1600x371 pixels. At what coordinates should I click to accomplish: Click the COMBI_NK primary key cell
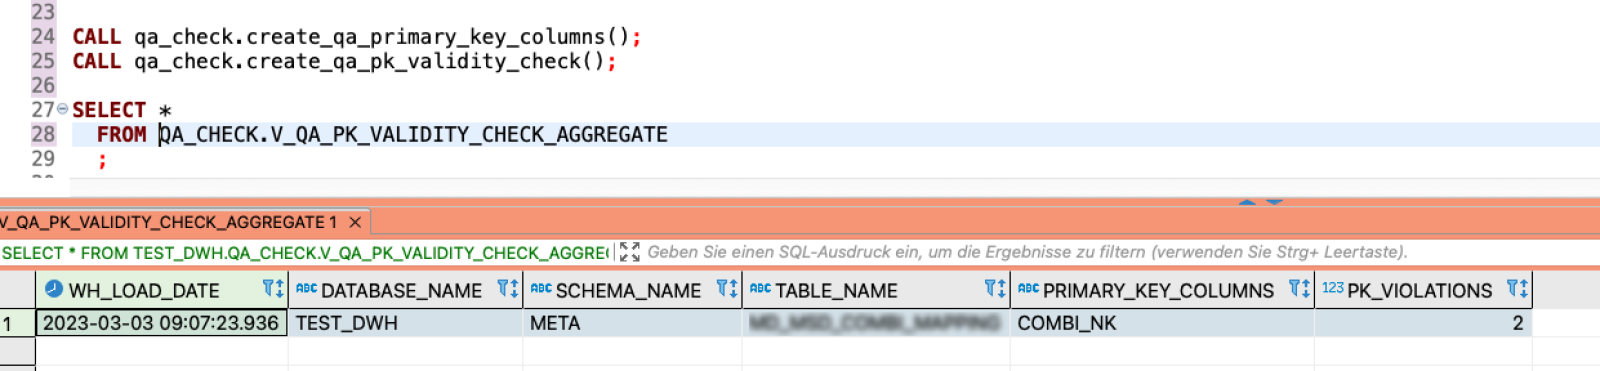[1162, 323]
